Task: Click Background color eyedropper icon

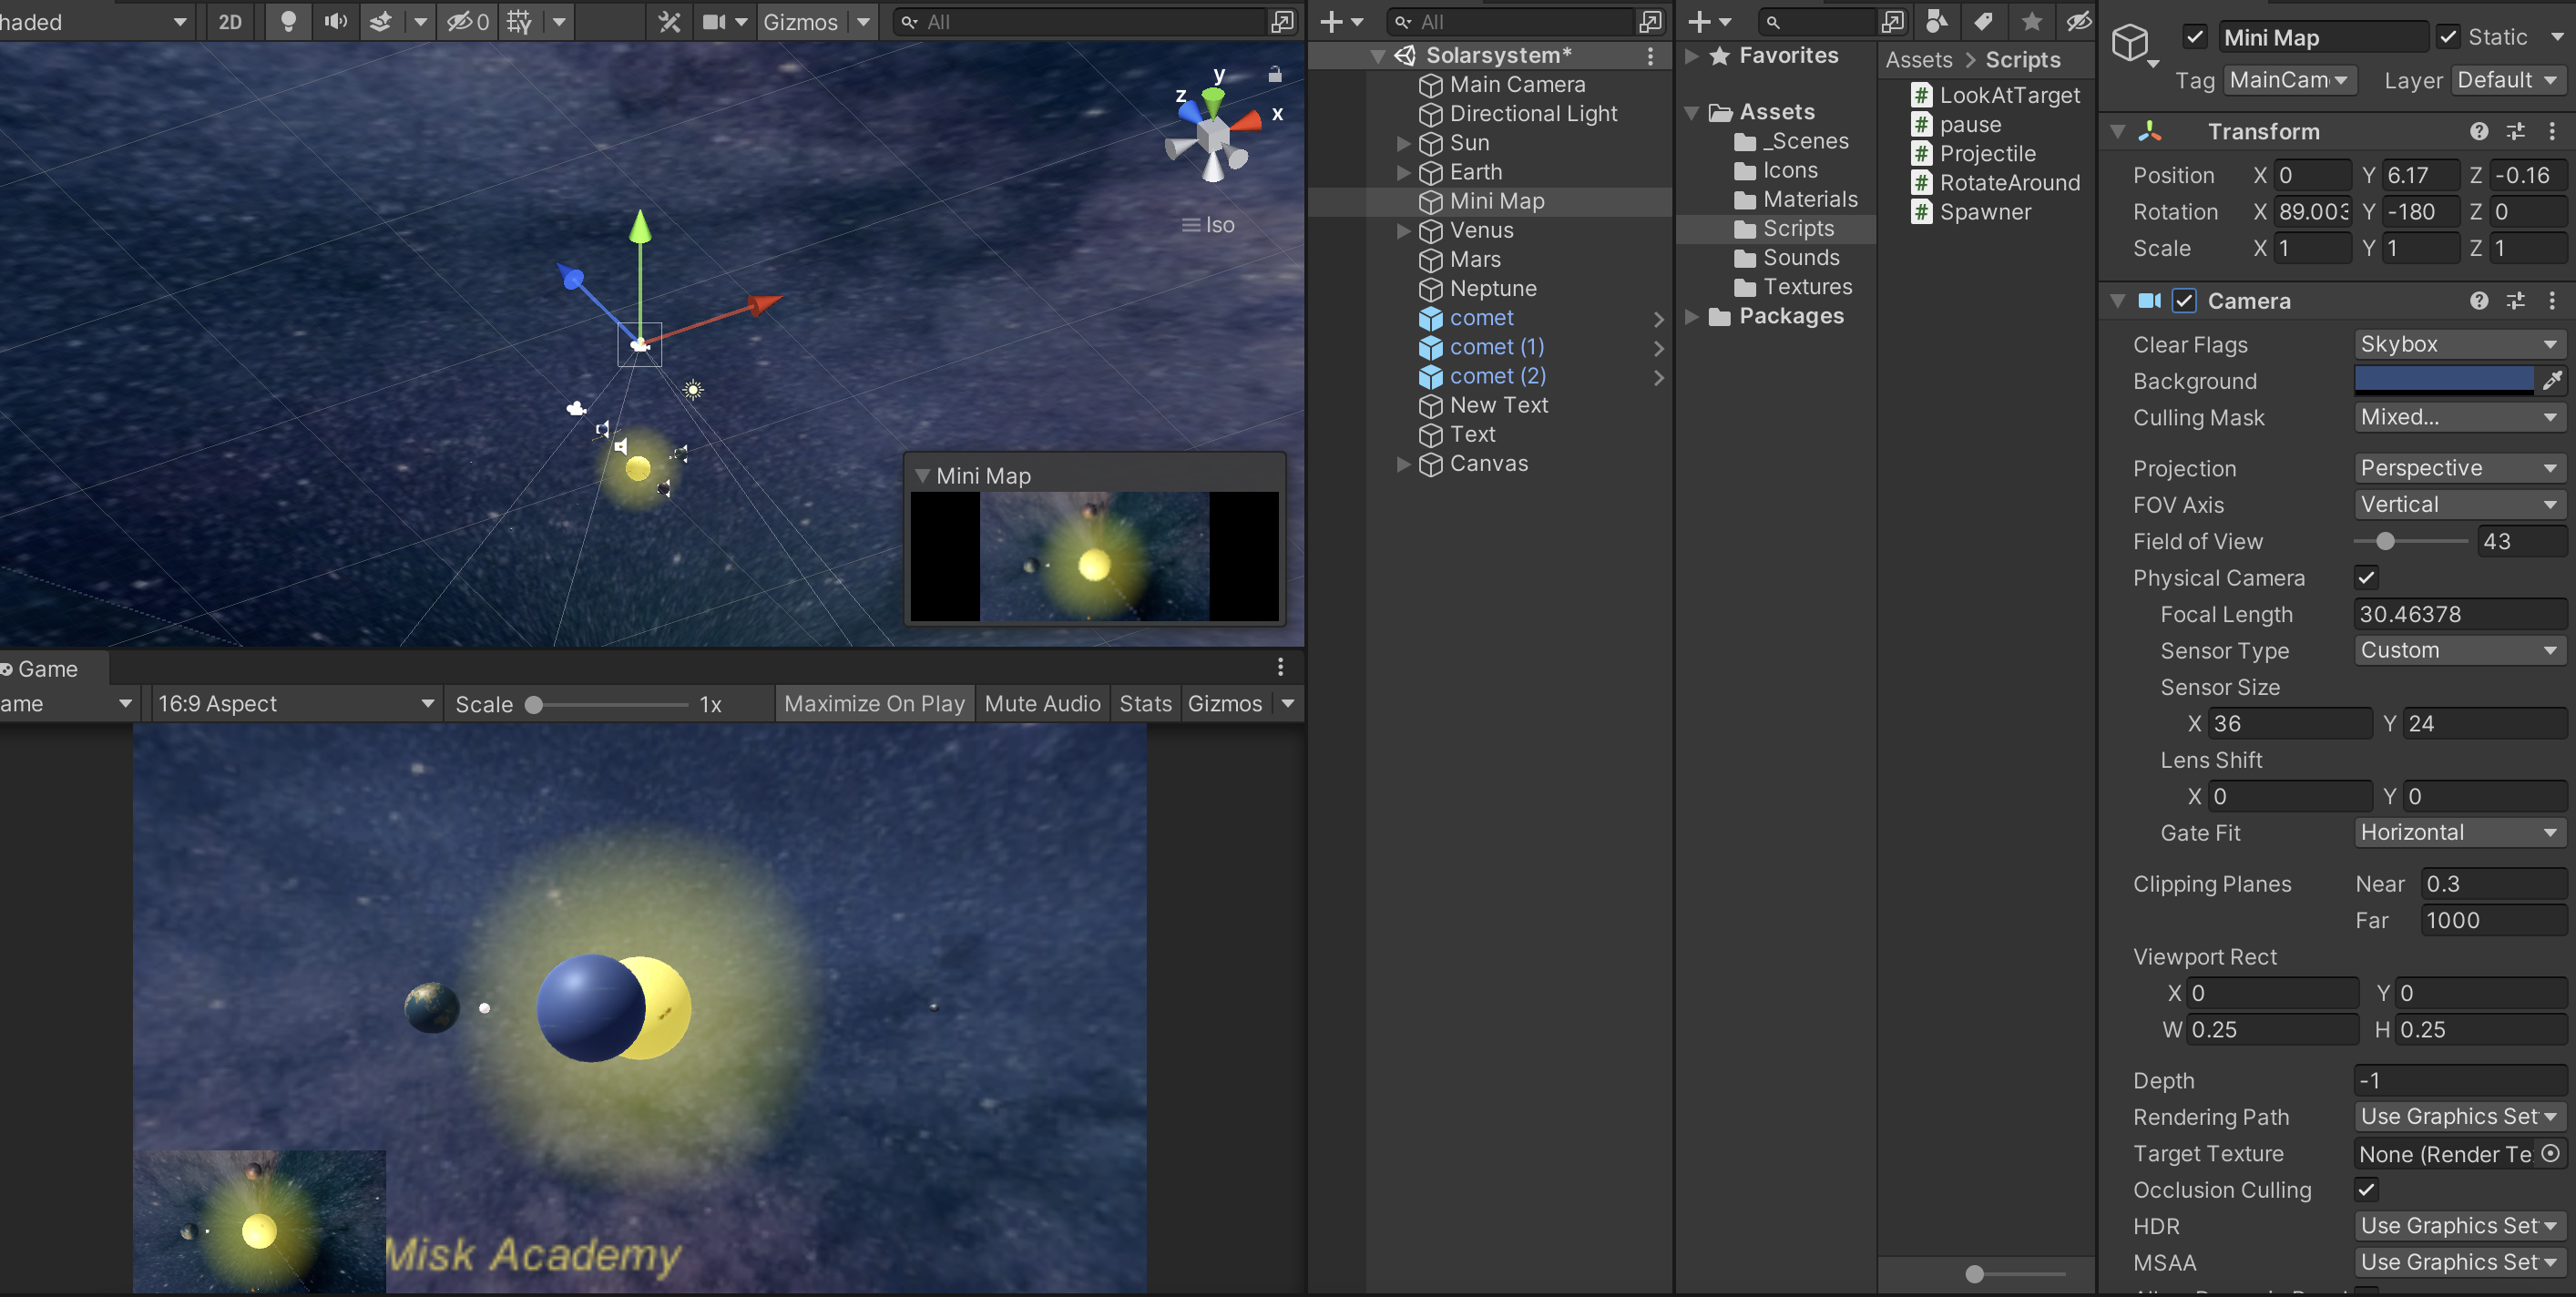Action: (2552, 380)
